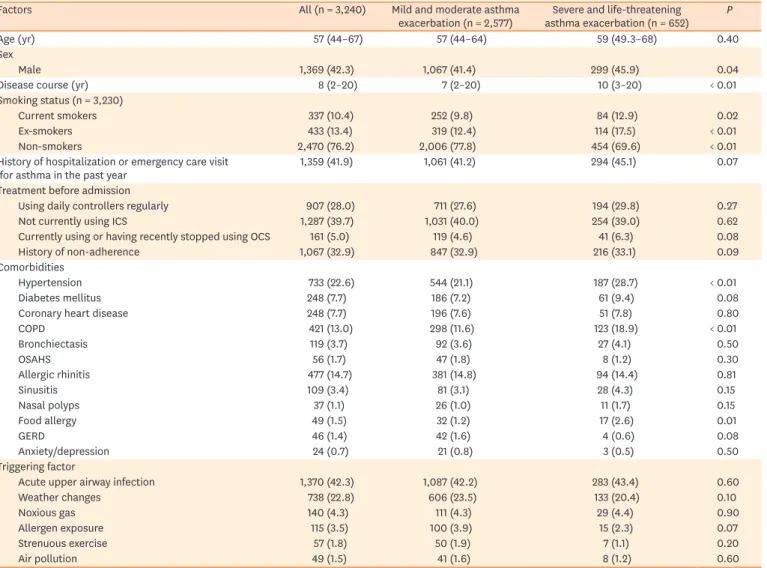The image size is (767, 568).
Task: Click the 'Strenuous exercise' row label
Action: click(x=63, y=544)
